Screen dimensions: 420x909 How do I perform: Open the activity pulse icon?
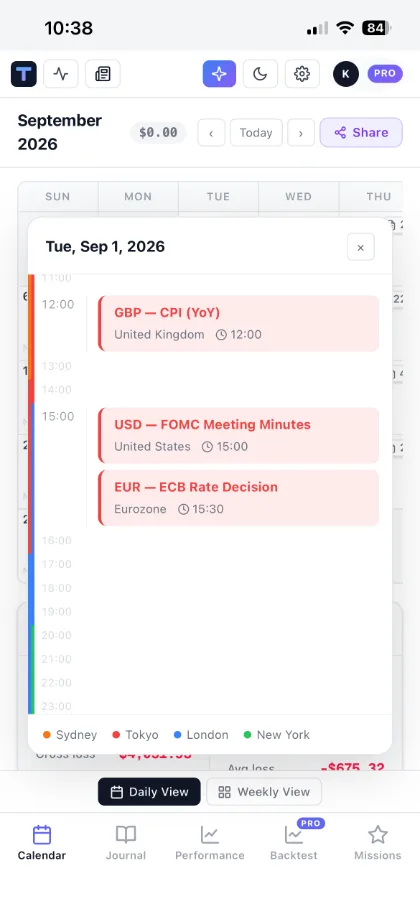(61, 74)
